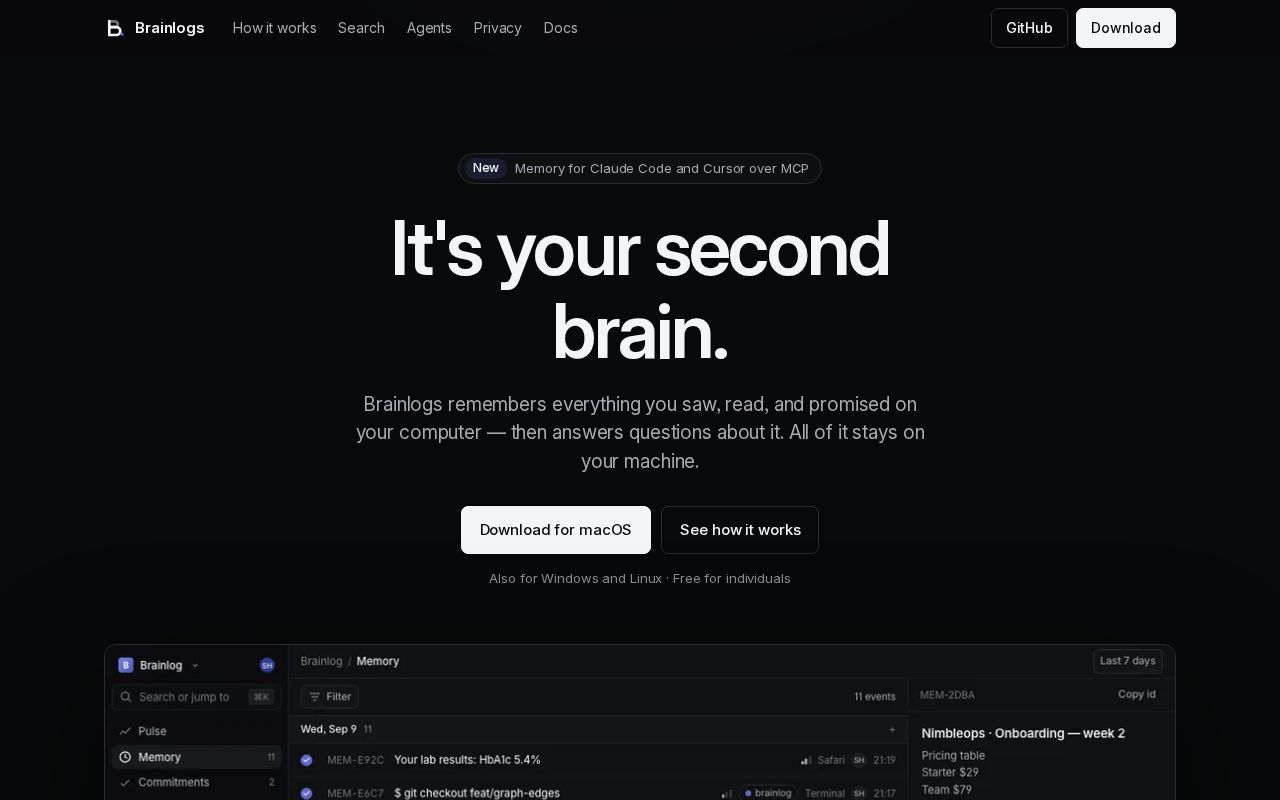Click the plus icon in Wed, Sep 9 row

(x=892, y=730)
